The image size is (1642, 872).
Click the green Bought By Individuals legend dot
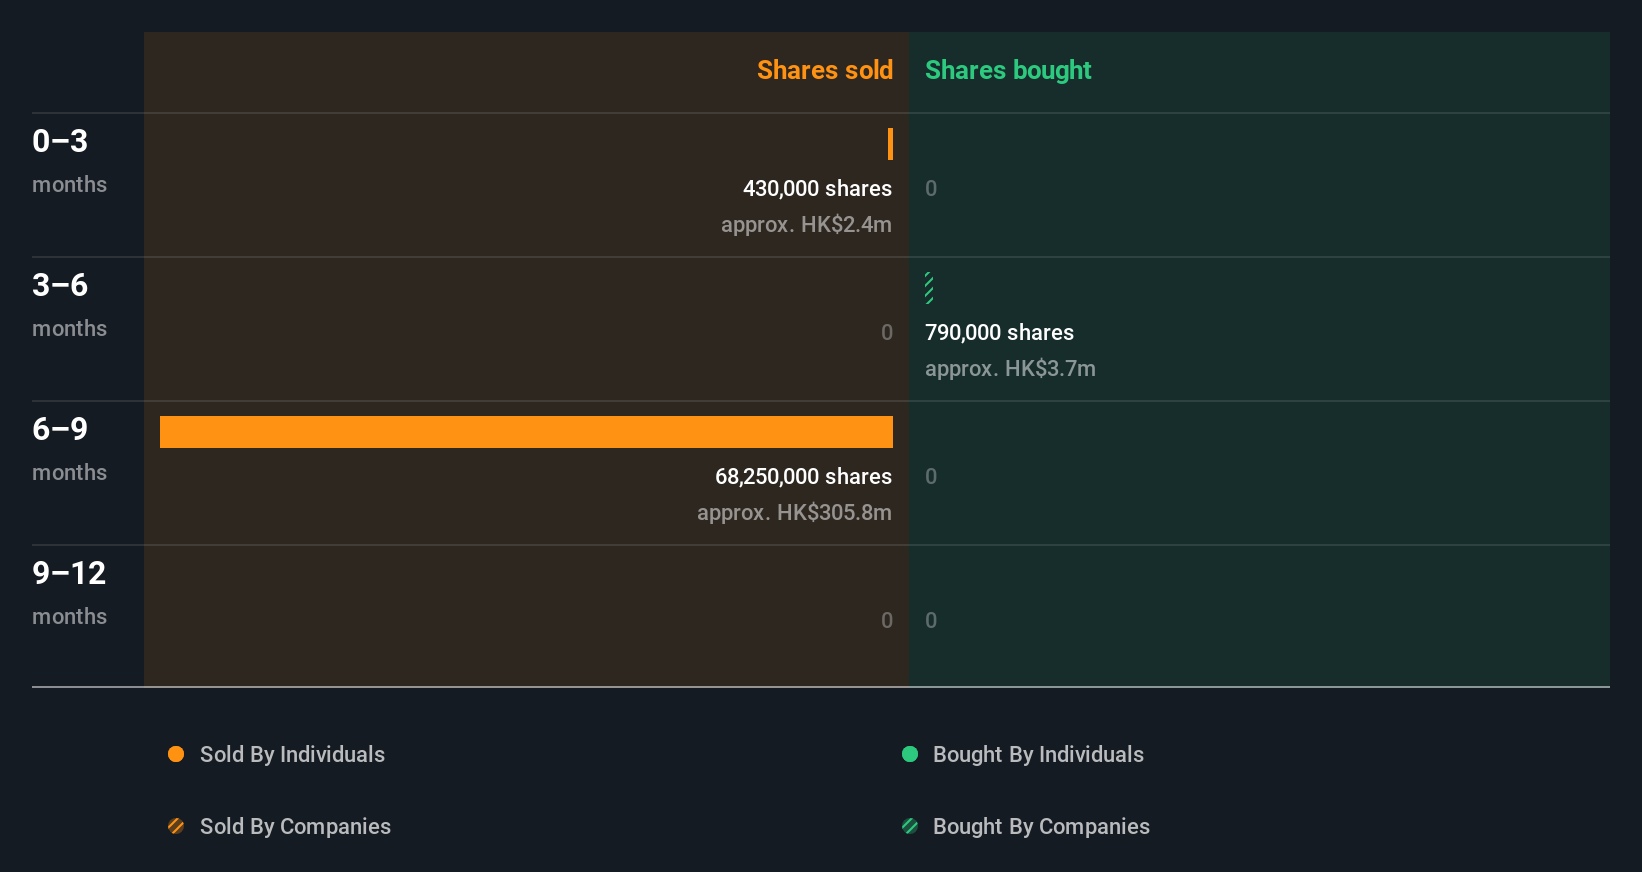910,754
